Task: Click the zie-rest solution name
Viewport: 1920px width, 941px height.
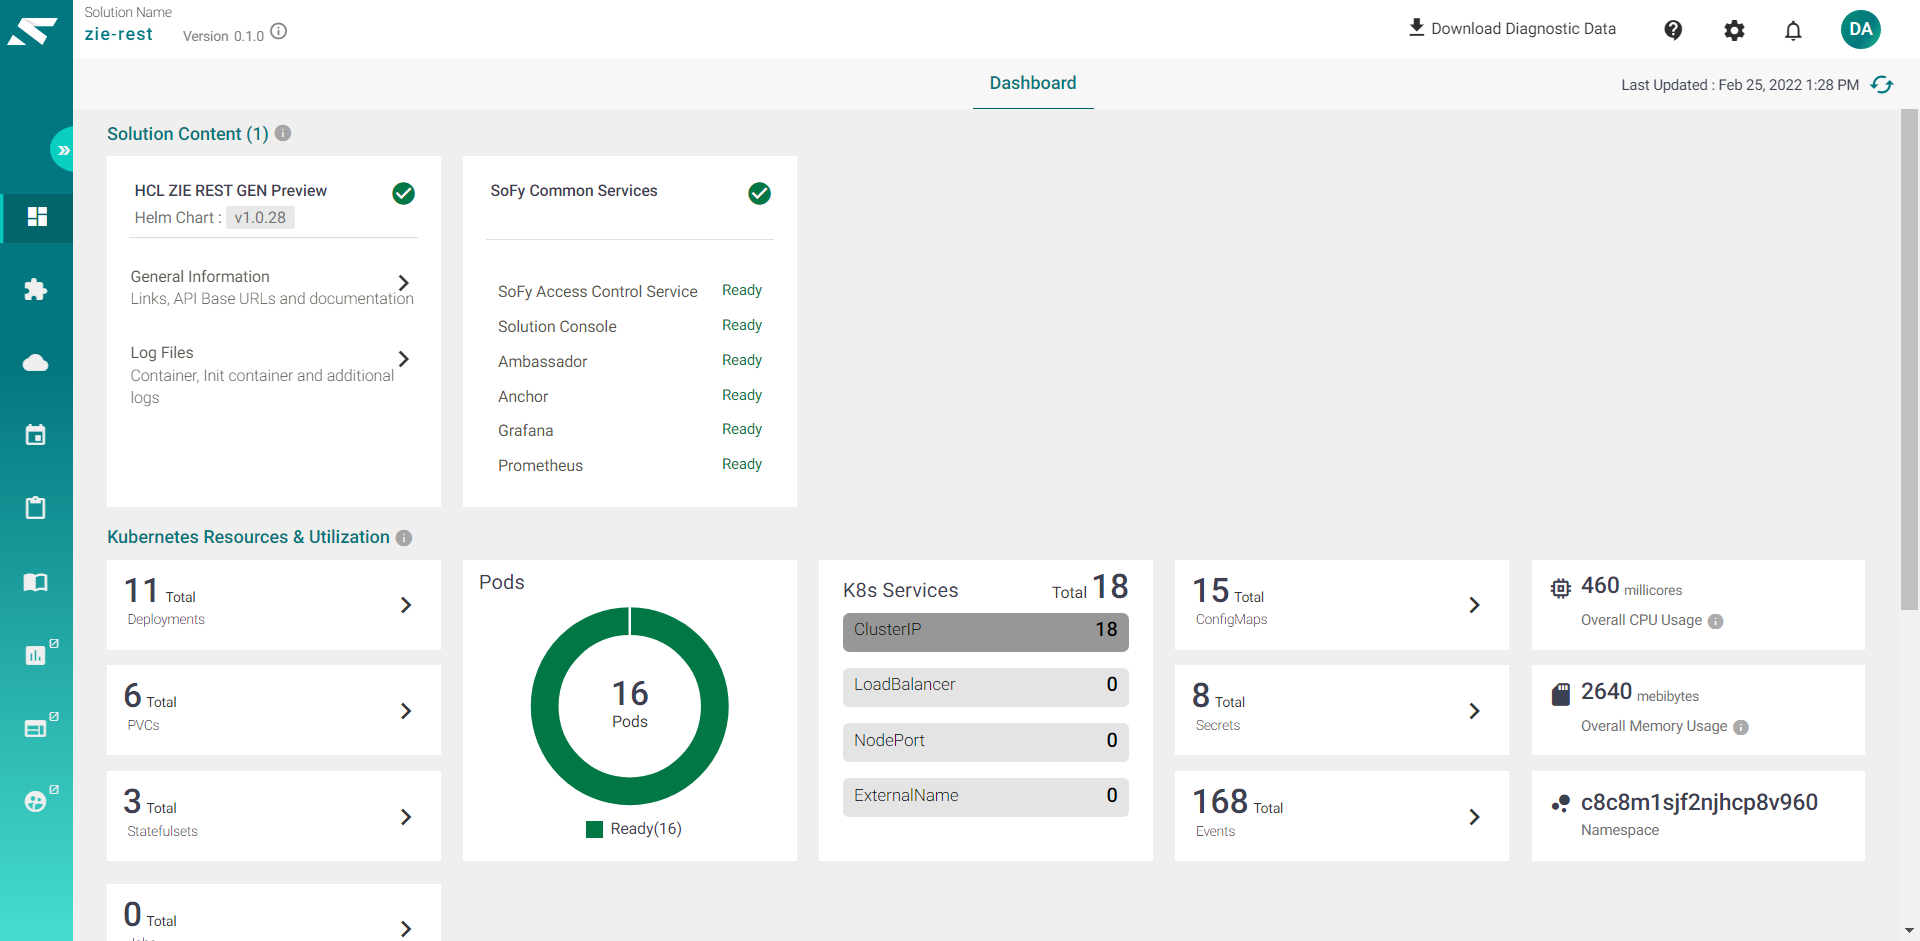Action: pyautogui.click(x=119, y=34)
